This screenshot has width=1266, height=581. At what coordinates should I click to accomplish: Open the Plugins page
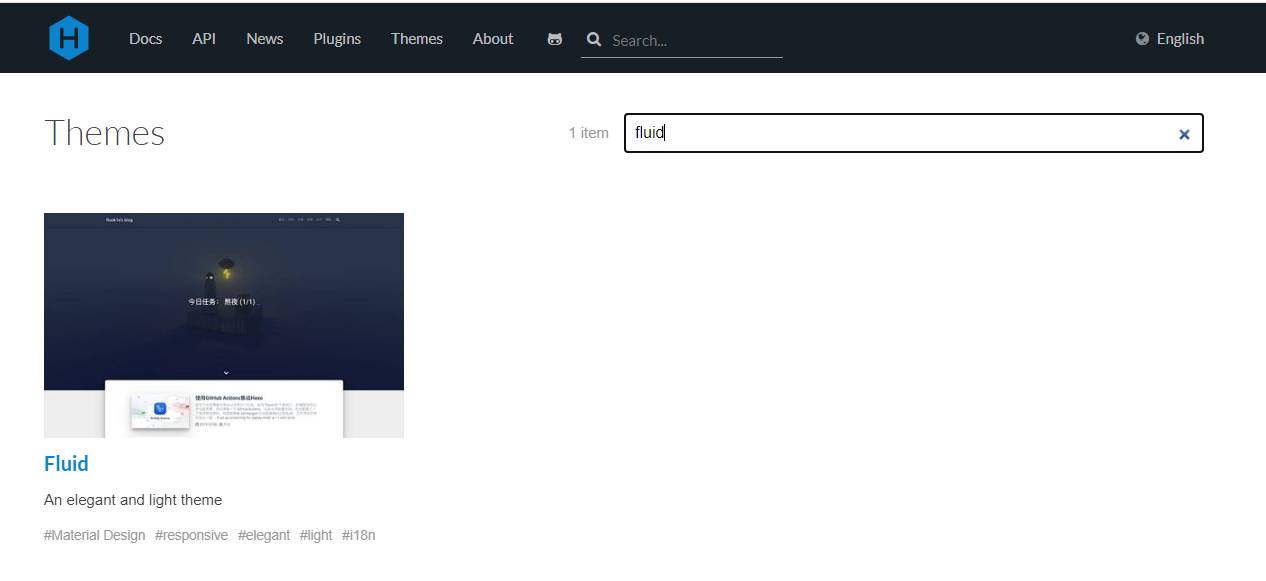[x=337, y=39]
